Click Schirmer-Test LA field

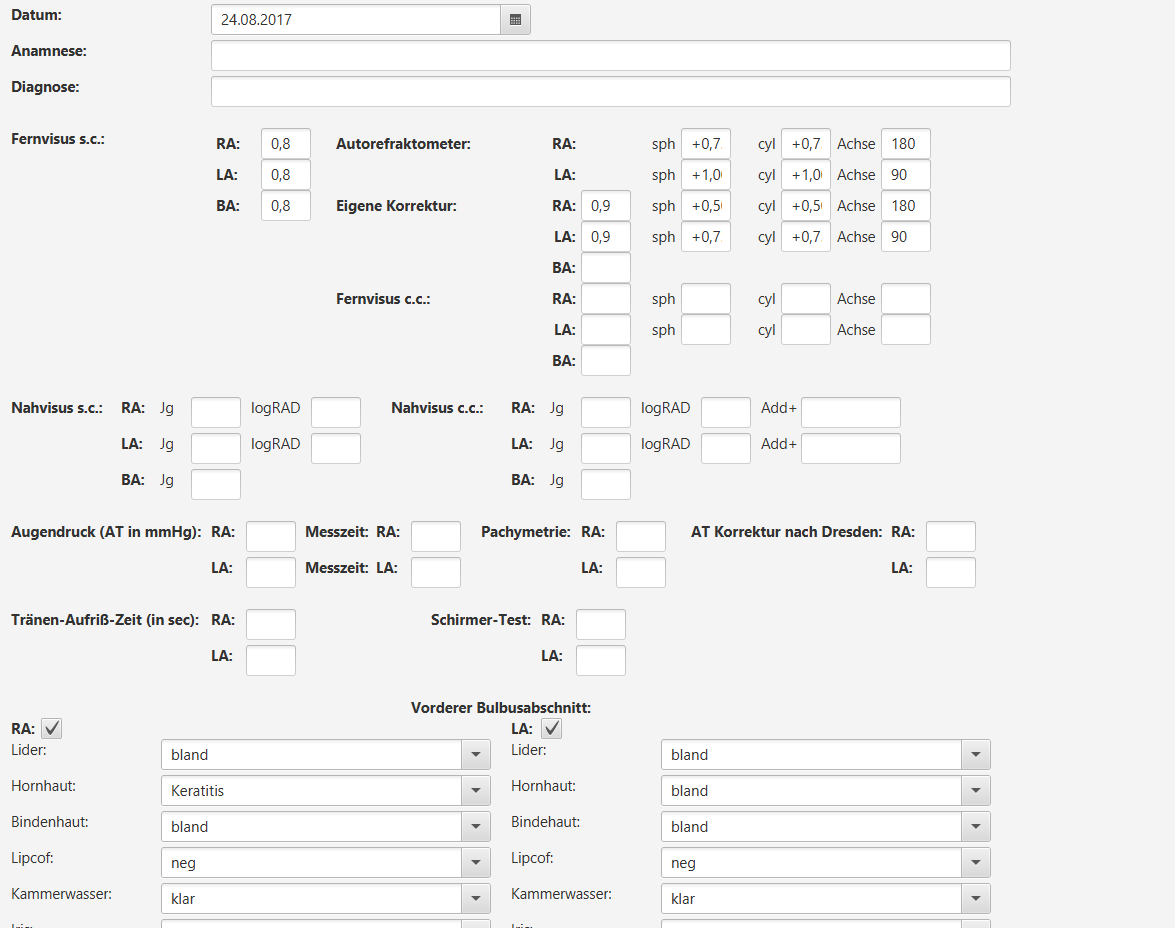[600, 660]
